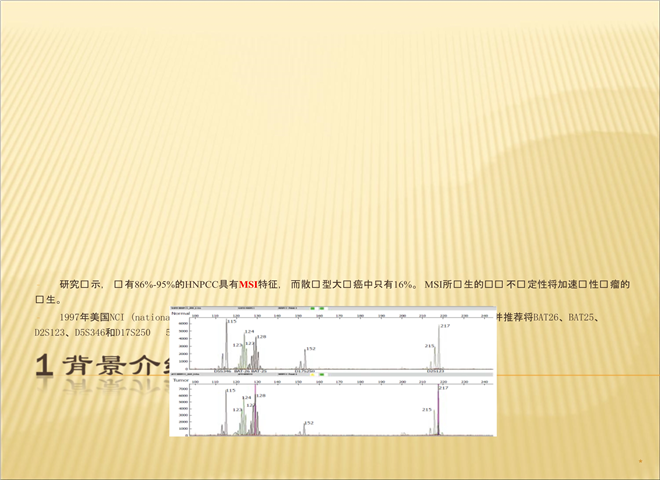
Task: Click the 研究 text at paragraph start
Action: click(70, 285)
